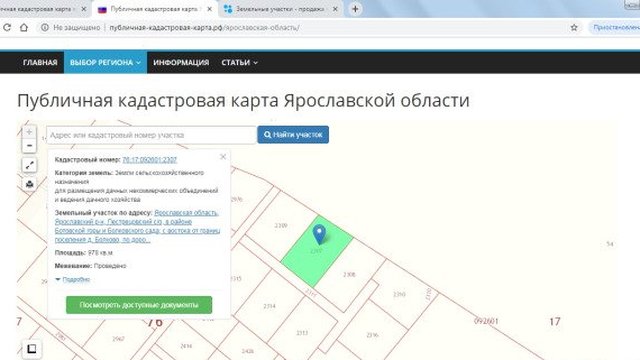Go to the browser home page
This screenshot has width=640, height=360.
pyautogui.click(x=24, y=28)
